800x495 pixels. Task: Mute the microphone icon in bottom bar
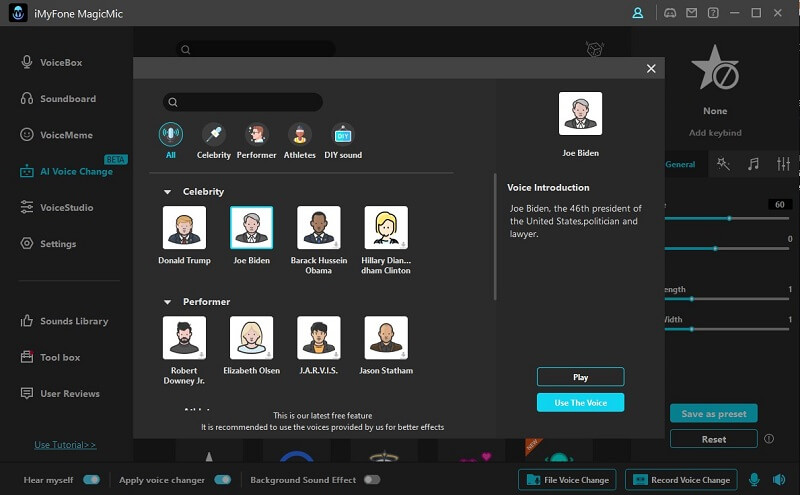[754, 480]
